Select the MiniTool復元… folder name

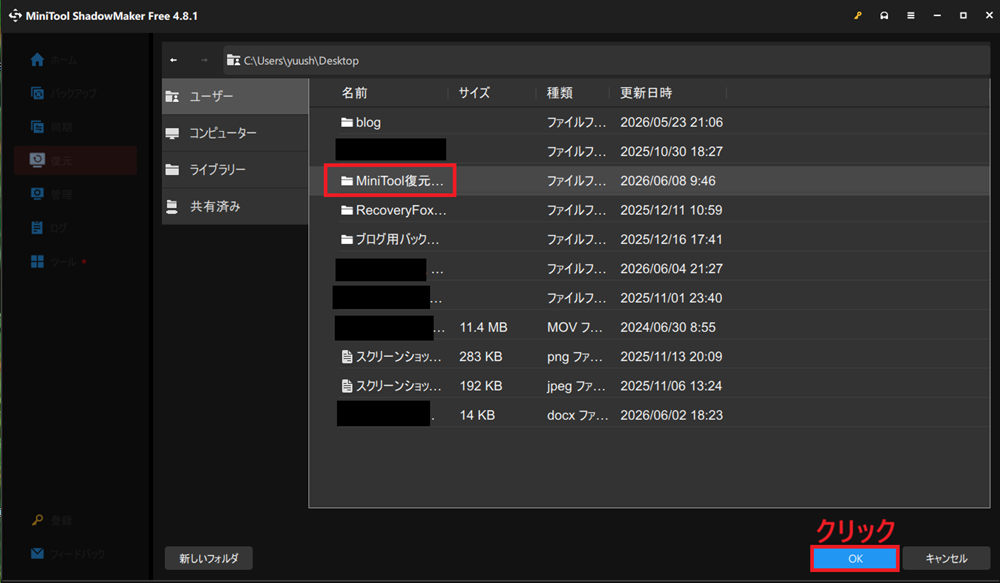[x=400, y=181]
